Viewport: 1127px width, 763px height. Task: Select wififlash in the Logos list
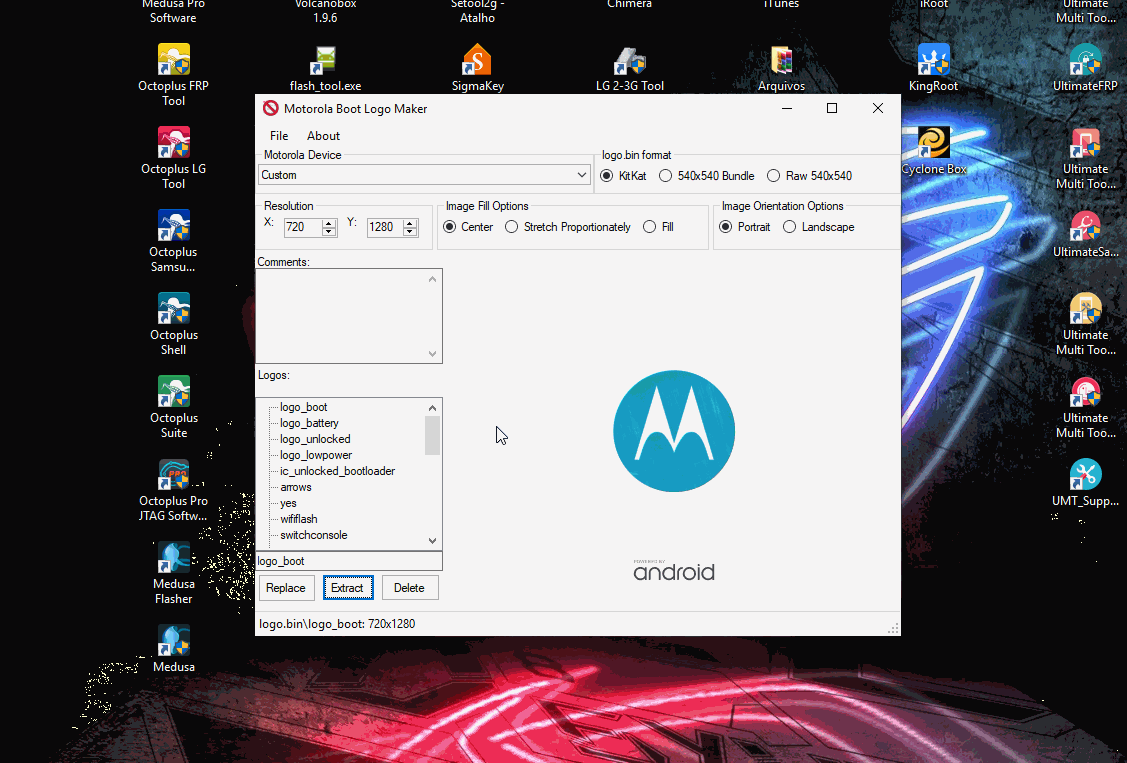tap(299, 519)
